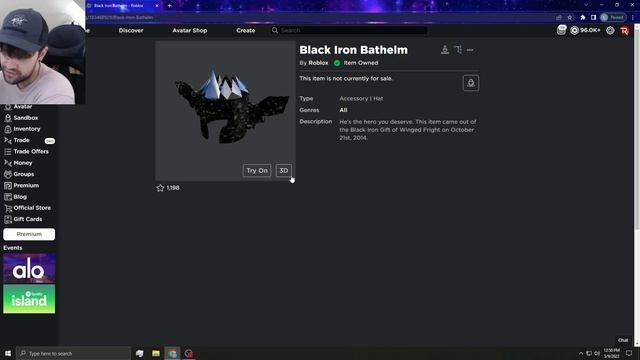Open the Roblox creator link
The height and width of the screenshot is (360, 640).
click(x=318, y=63)
